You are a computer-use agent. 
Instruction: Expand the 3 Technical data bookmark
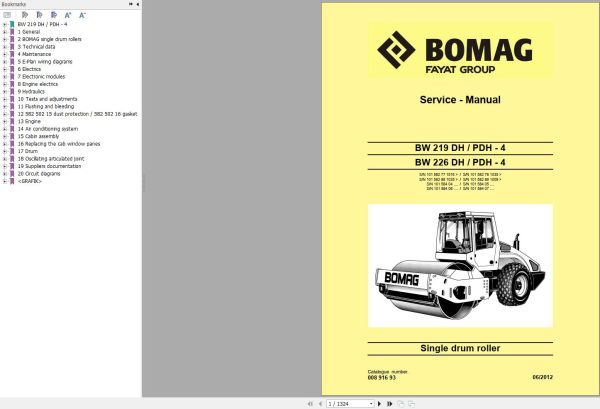(5, 47)
